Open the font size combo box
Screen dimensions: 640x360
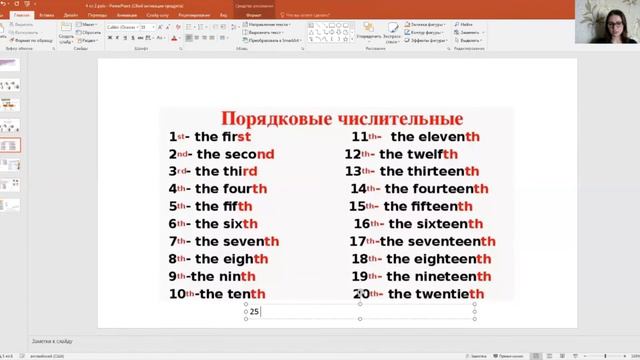coord(147,27)
